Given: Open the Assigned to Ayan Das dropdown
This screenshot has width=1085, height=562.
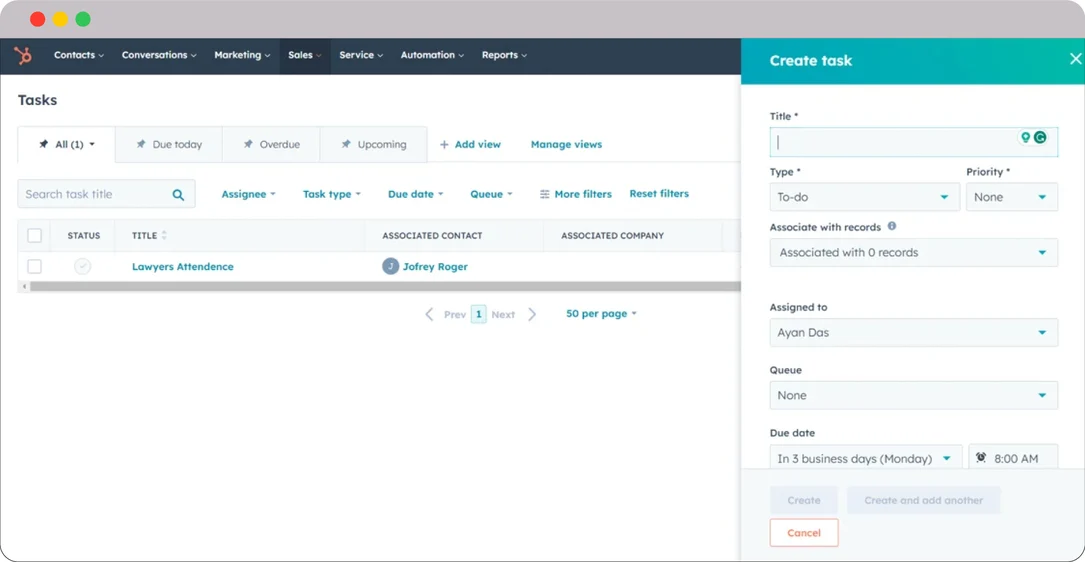Looking at the screenshot, I should click(x=914, y=333).
